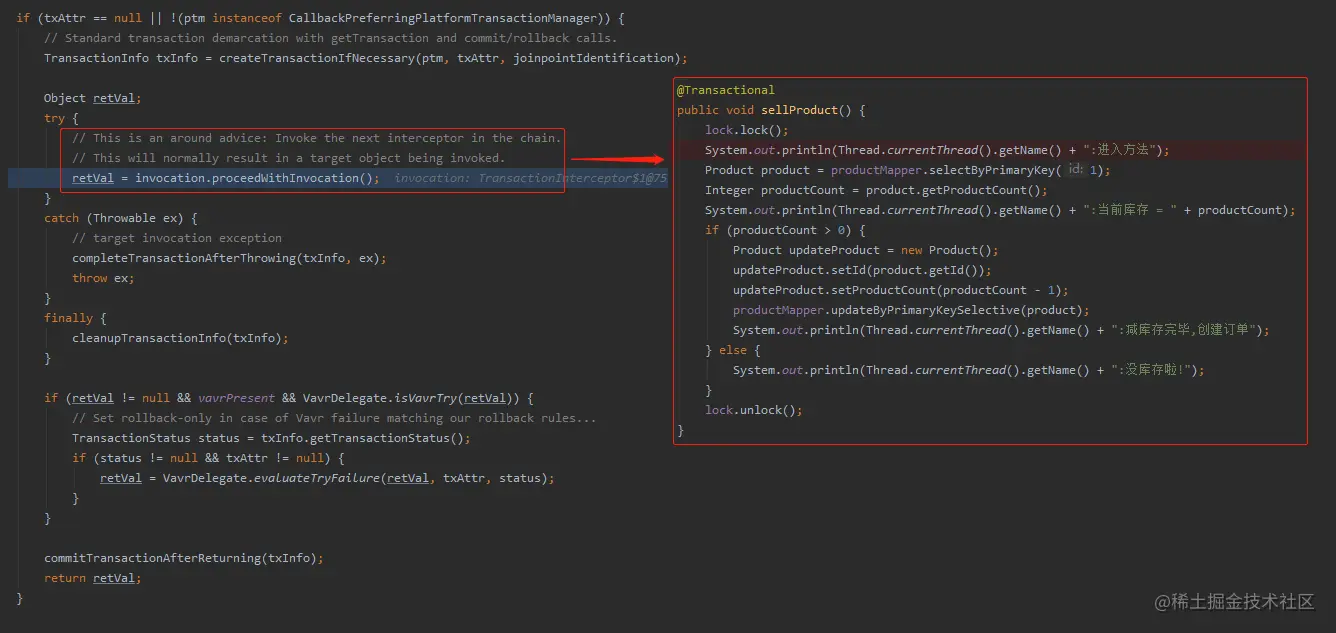1336x633 pixels.
Task: Click comment 'Set rollback-only in case of Vavr'
Action: [334, 418]
